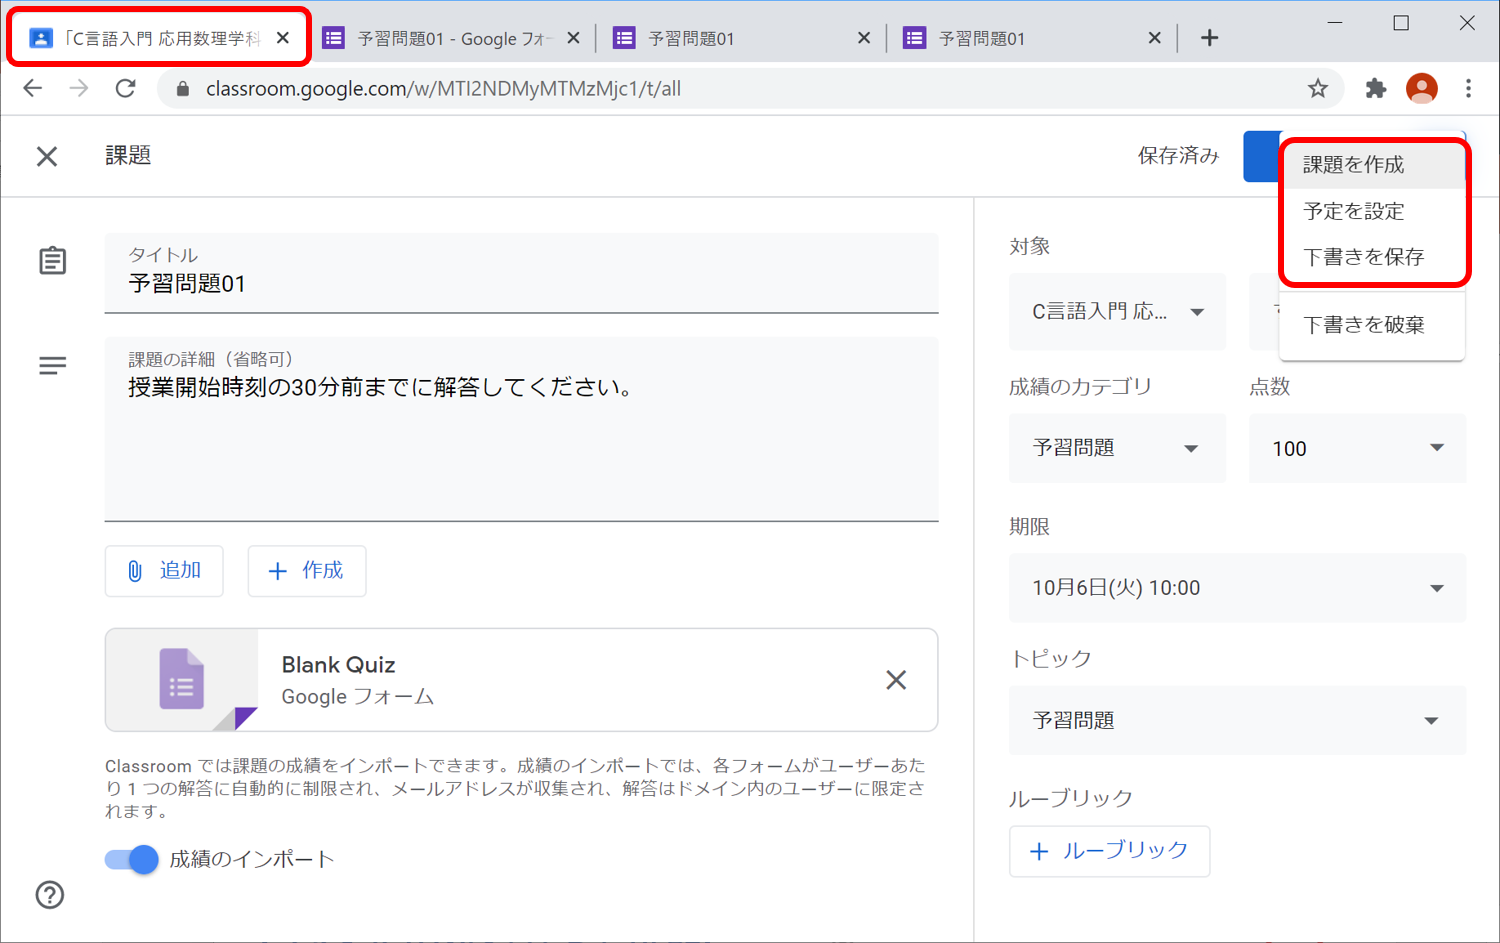Open the class selector C言語入門 応... dropdown
The height and width of the screenshot is (943, 1500).
point(1117,312)
